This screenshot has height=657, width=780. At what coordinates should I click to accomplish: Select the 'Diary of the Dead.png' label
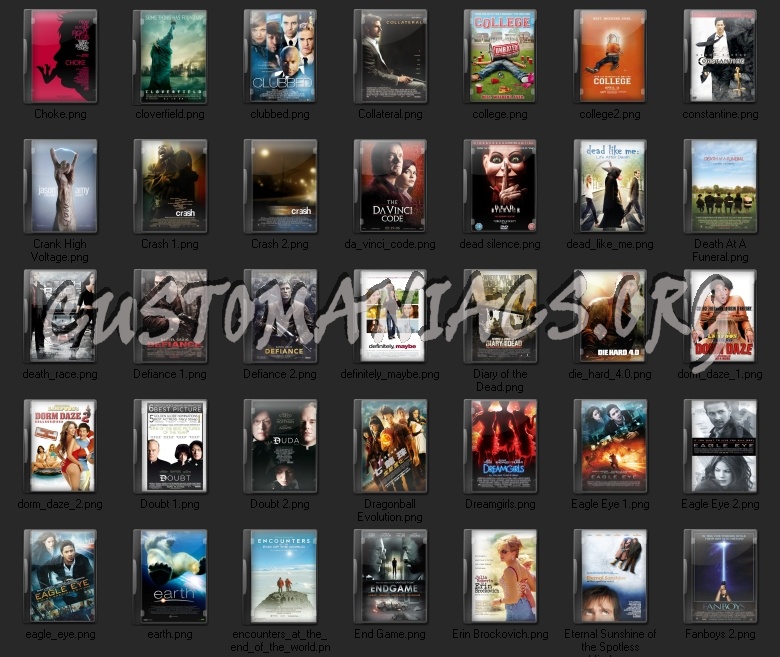tap(500, 380)
